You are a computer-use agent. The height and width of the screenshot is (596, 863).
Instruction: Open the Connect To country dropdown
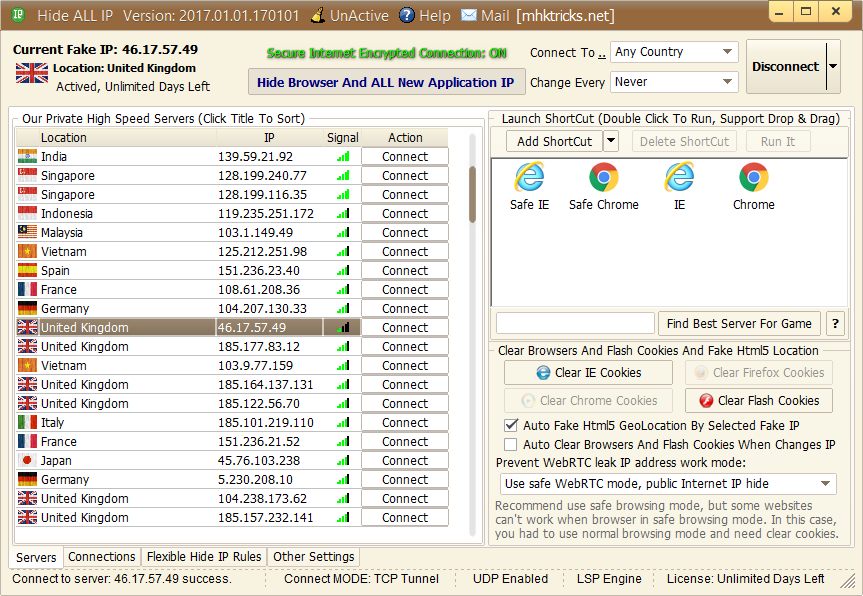click(x=674, y=52)
